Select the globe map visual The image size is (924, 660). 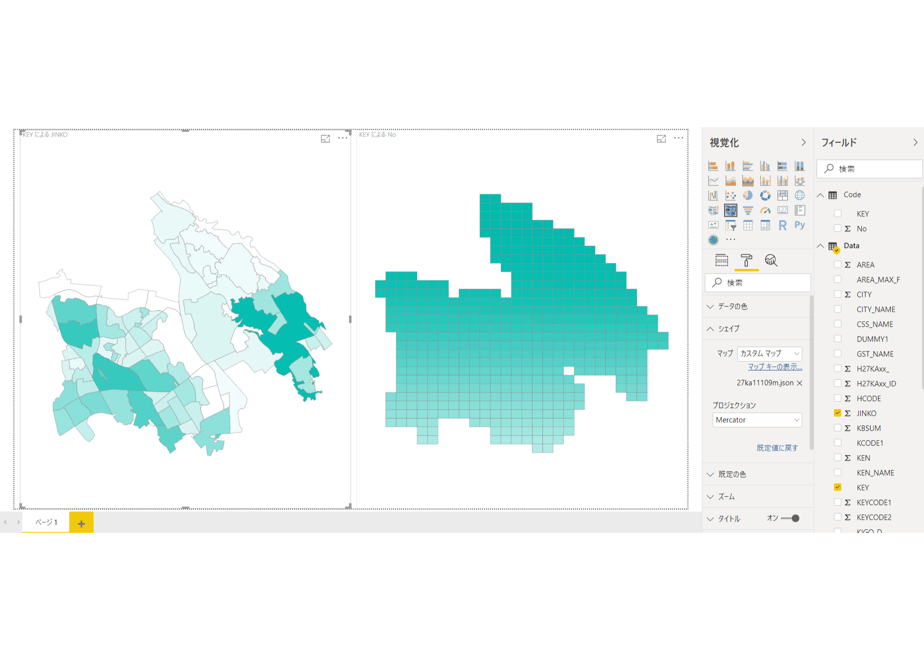point(800,196)
